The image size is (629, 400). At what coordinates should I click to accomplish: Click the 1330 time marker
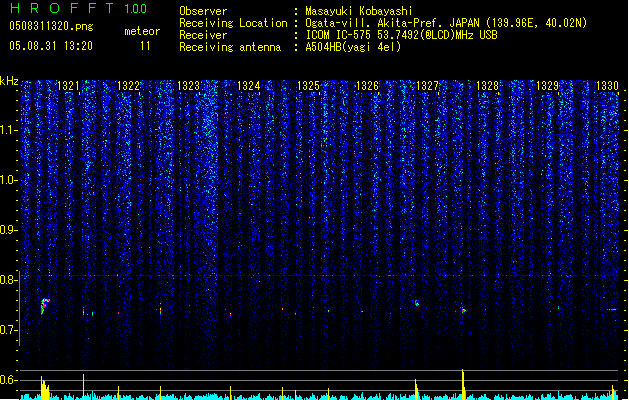(x=607, y=86)
